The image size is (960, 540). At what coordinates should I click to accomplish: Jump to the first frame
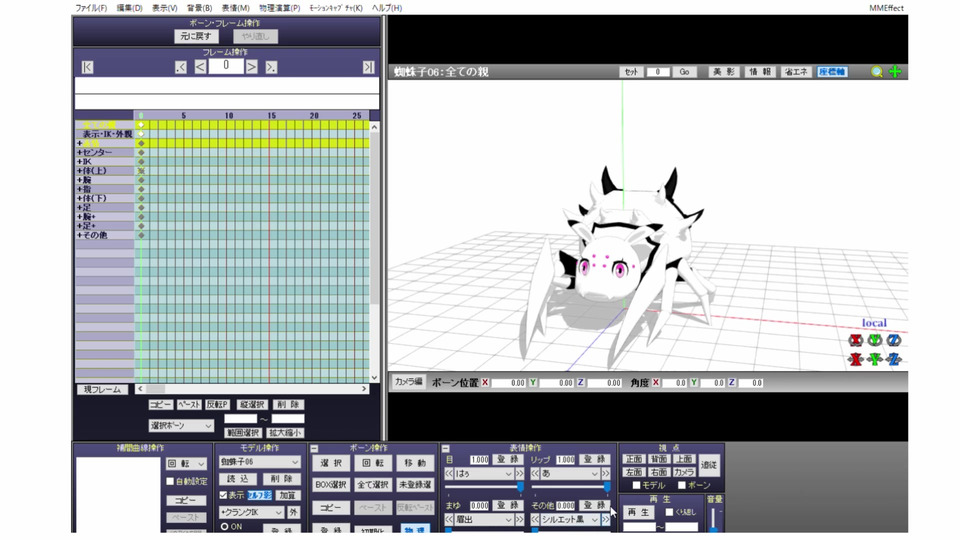88,67
